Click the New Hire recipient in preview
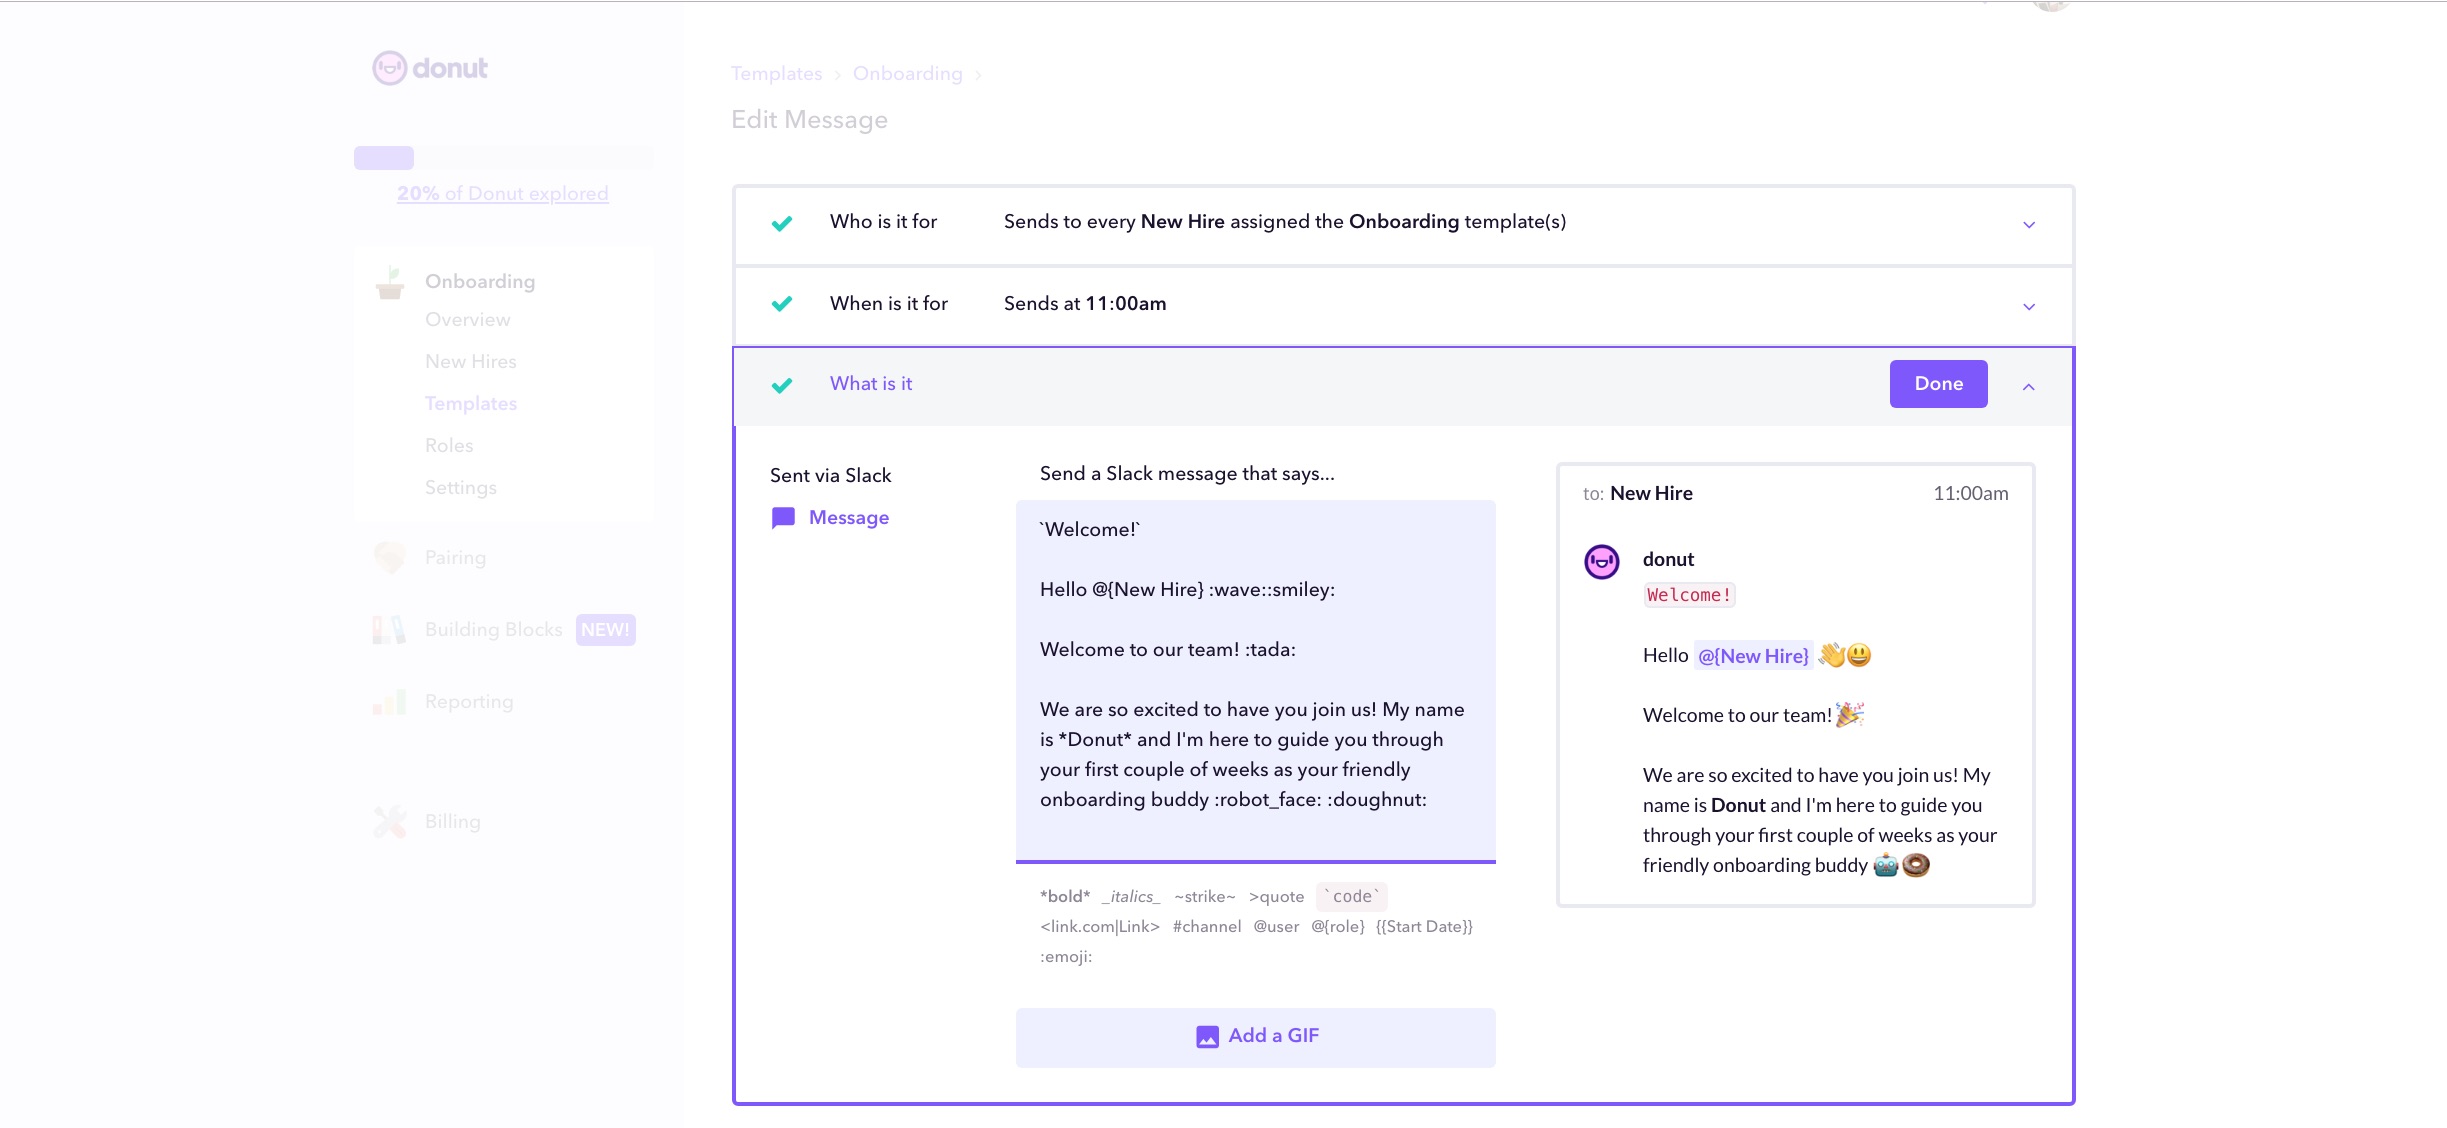 (x=1651, y=493)
